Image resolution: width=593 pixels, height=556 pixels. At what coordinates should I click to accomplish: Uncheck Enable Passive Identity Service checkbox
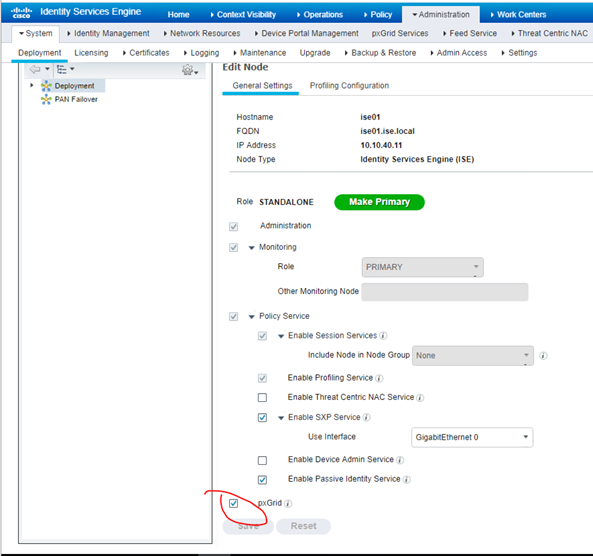click(262, 480)
